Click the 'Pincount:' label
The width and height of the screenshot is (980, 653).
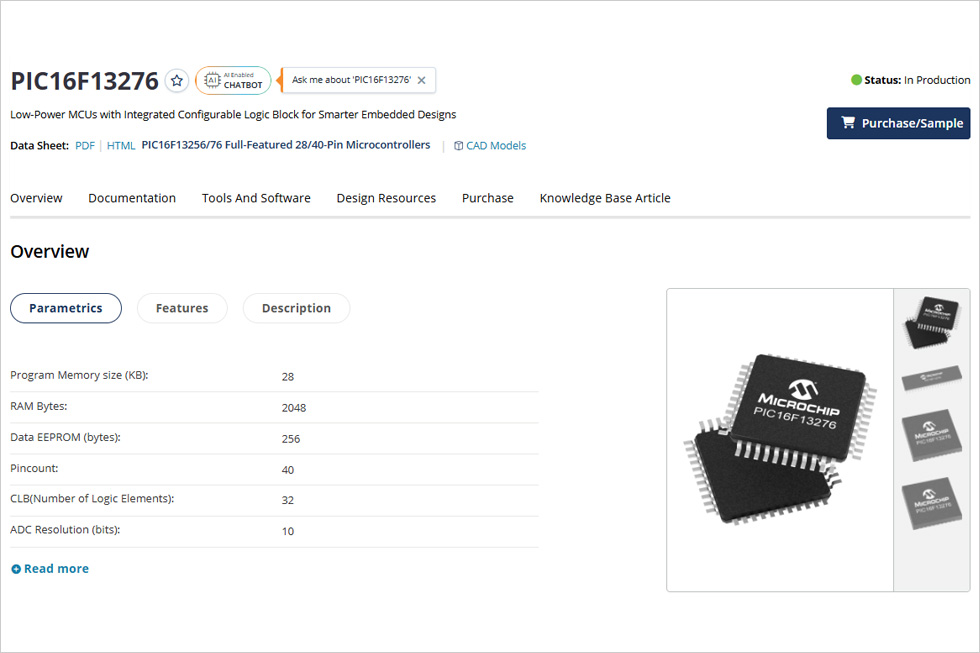point(34,468)
